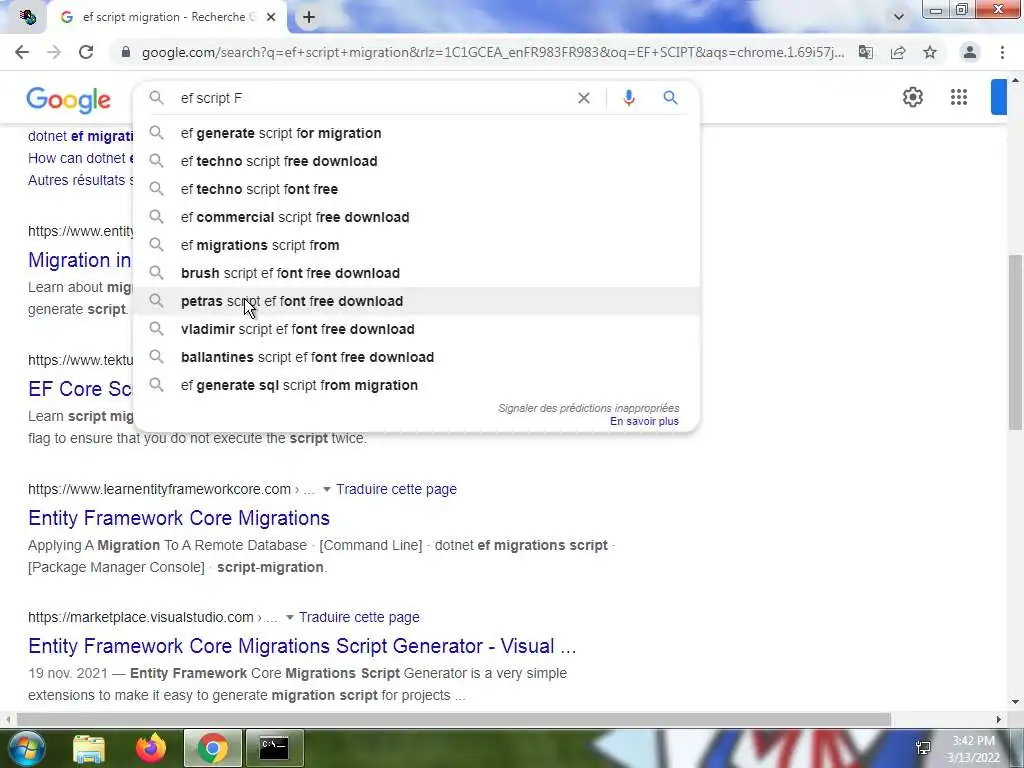Choose suggestion 'ballantines script ef font free download'
Image resolution: width=1024 pixels, height=768 pixels.
pyautogui.click(x=416, y=357)
